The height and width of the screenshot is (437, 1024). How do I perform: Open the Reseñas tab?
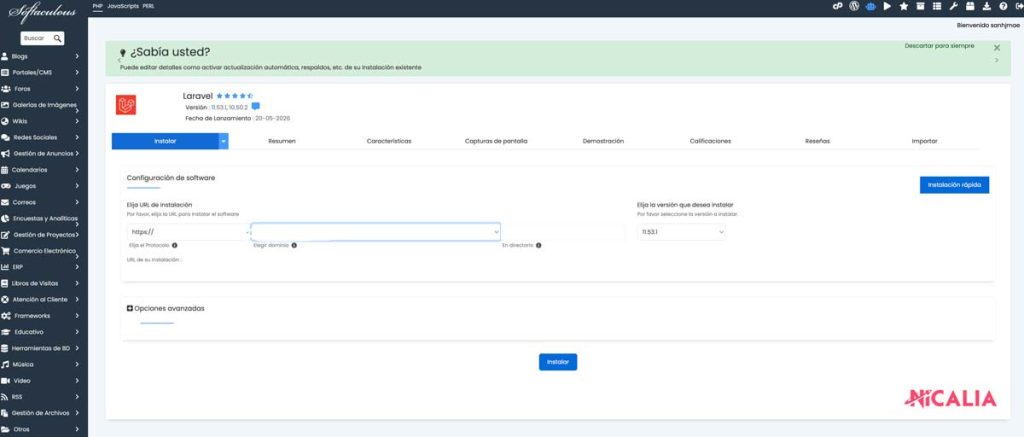(818, 141)
